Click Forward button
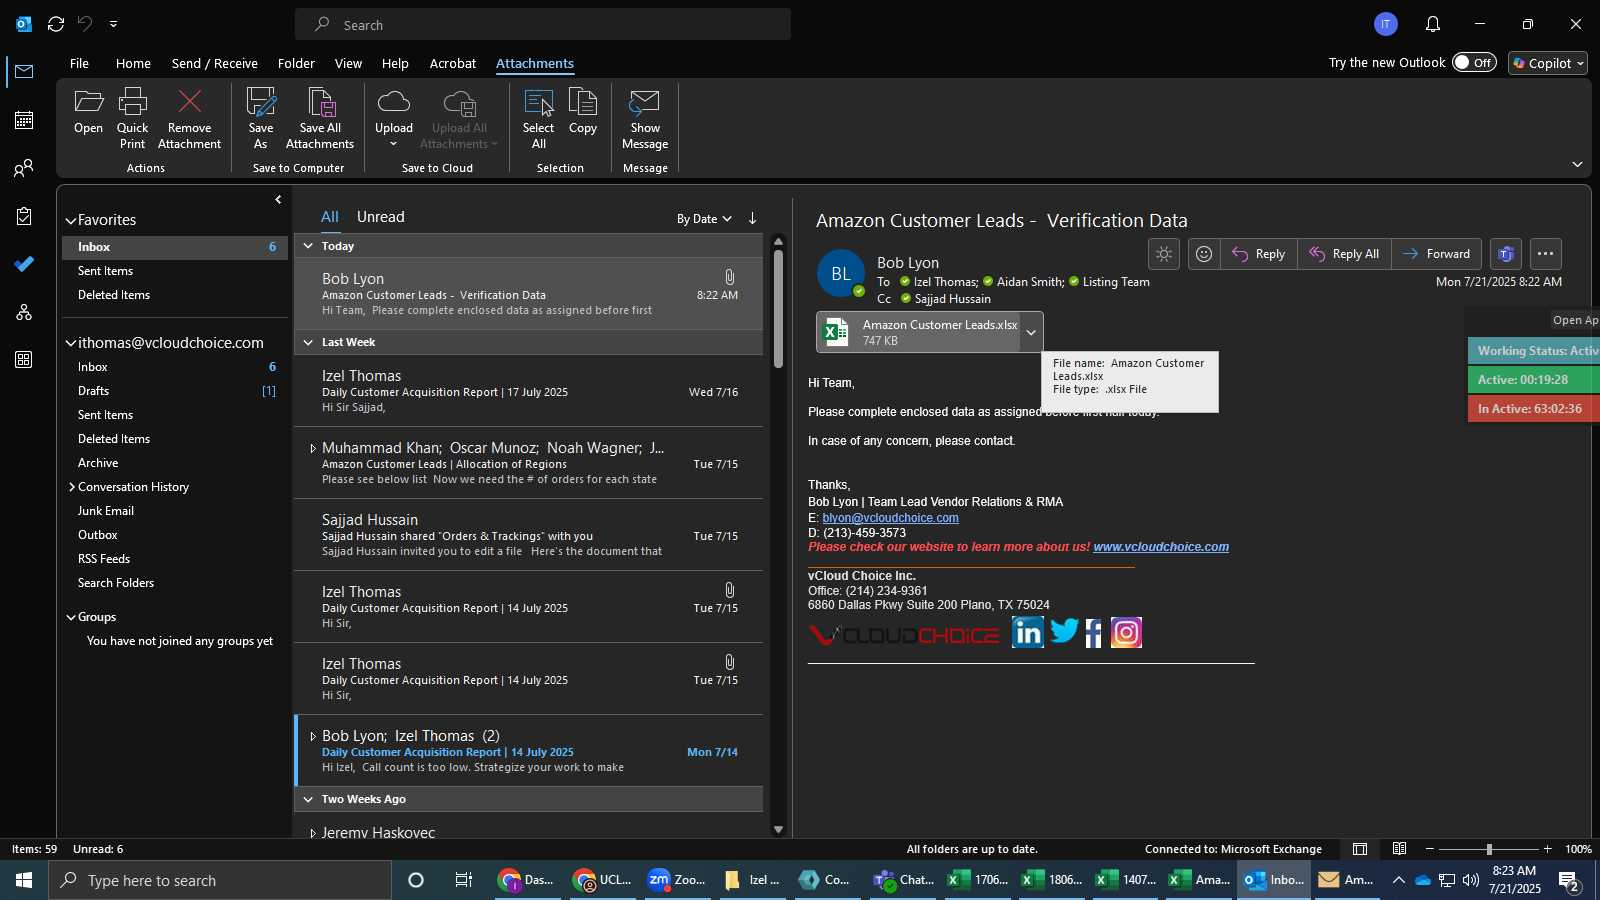This screenshot has height=900, width=1600. (1436, 254)
